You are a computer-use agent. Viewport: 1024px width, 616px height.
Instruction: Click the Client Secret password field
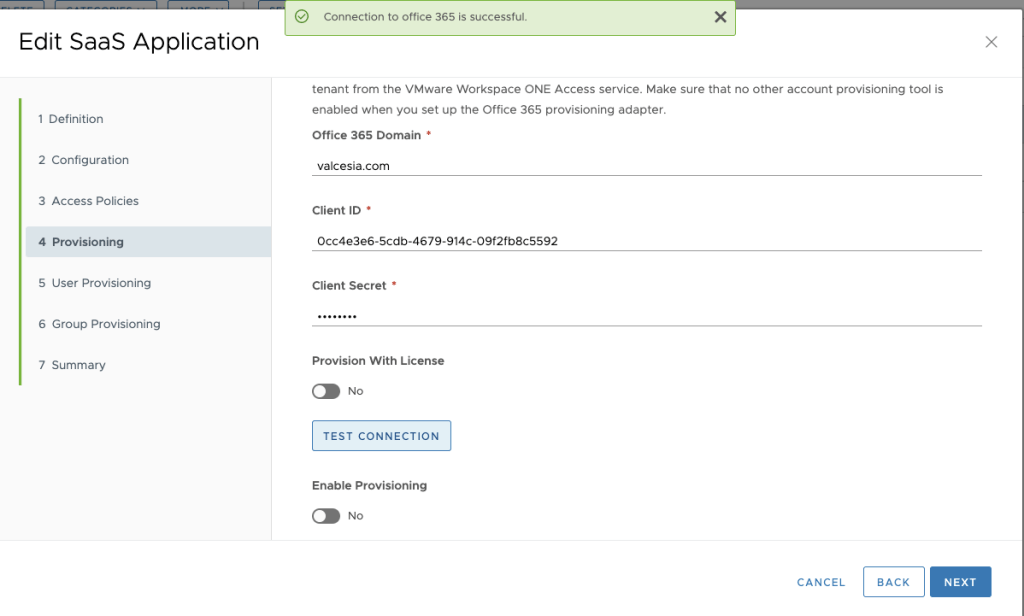point(646,316)
